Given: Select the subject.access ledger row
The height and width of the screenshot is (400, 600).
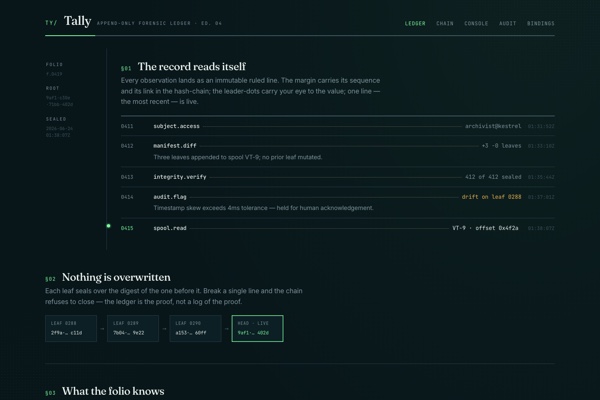Looking at the screenshot, I should [x=338, y=126].
